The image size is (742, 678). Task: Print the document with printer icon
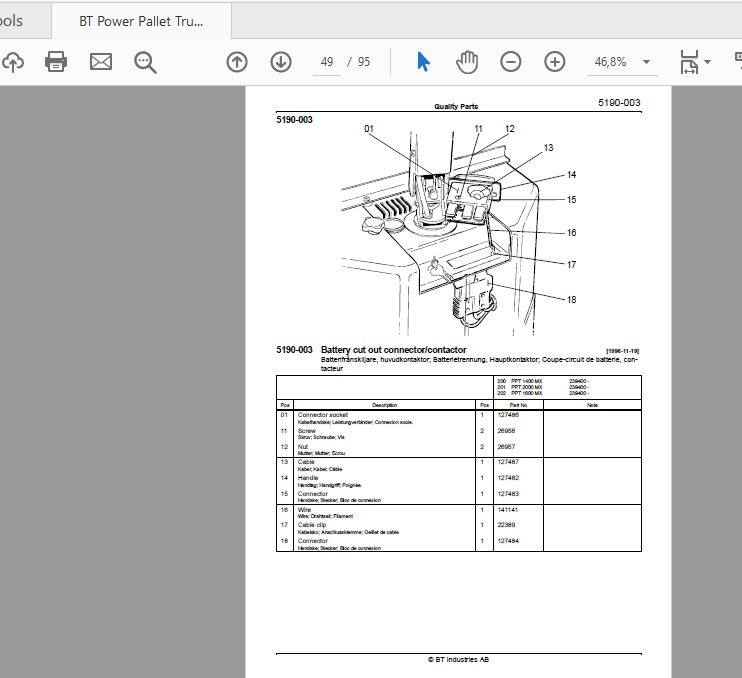[56, 62]
